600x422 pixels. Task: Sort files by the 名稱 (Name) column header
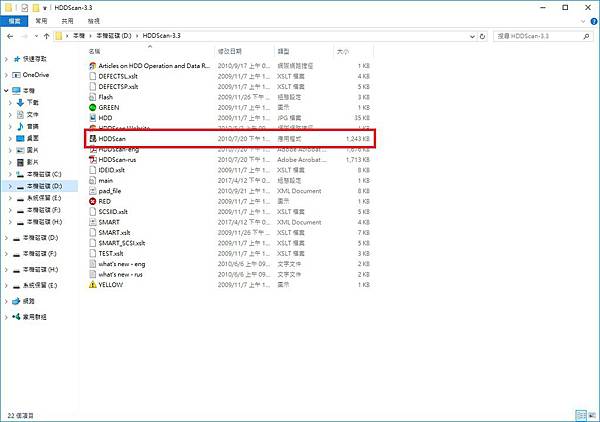click(150, 51)
